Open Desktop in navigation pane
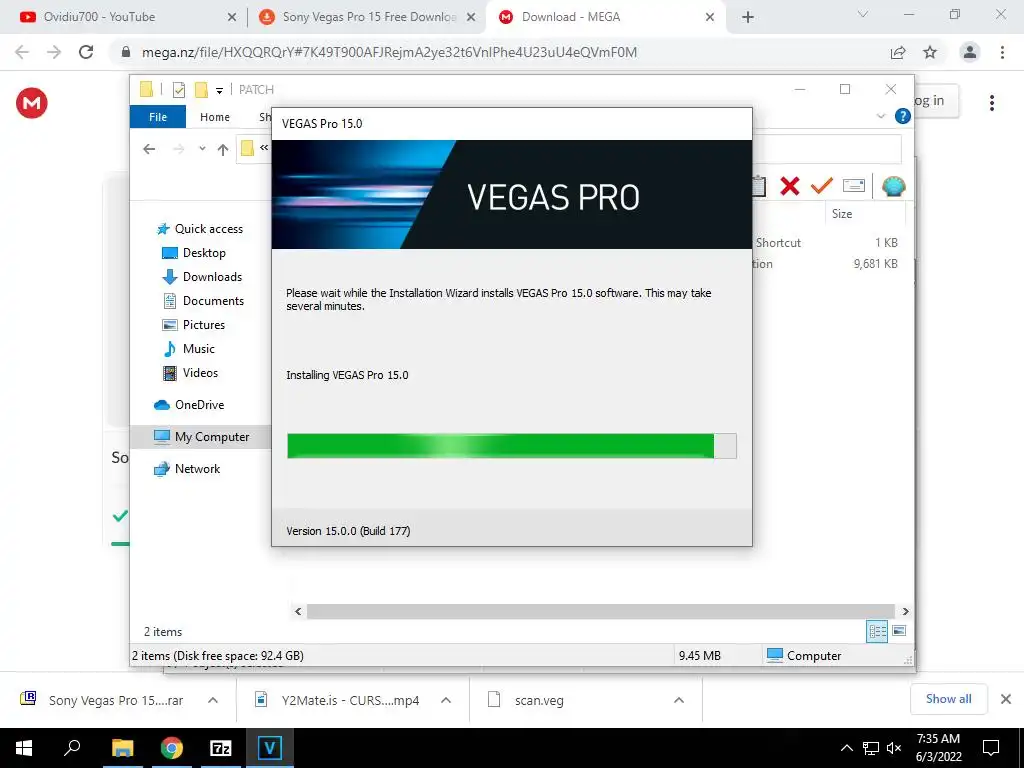Viewport: 1024px width, 768px height. tap(194, 253)
